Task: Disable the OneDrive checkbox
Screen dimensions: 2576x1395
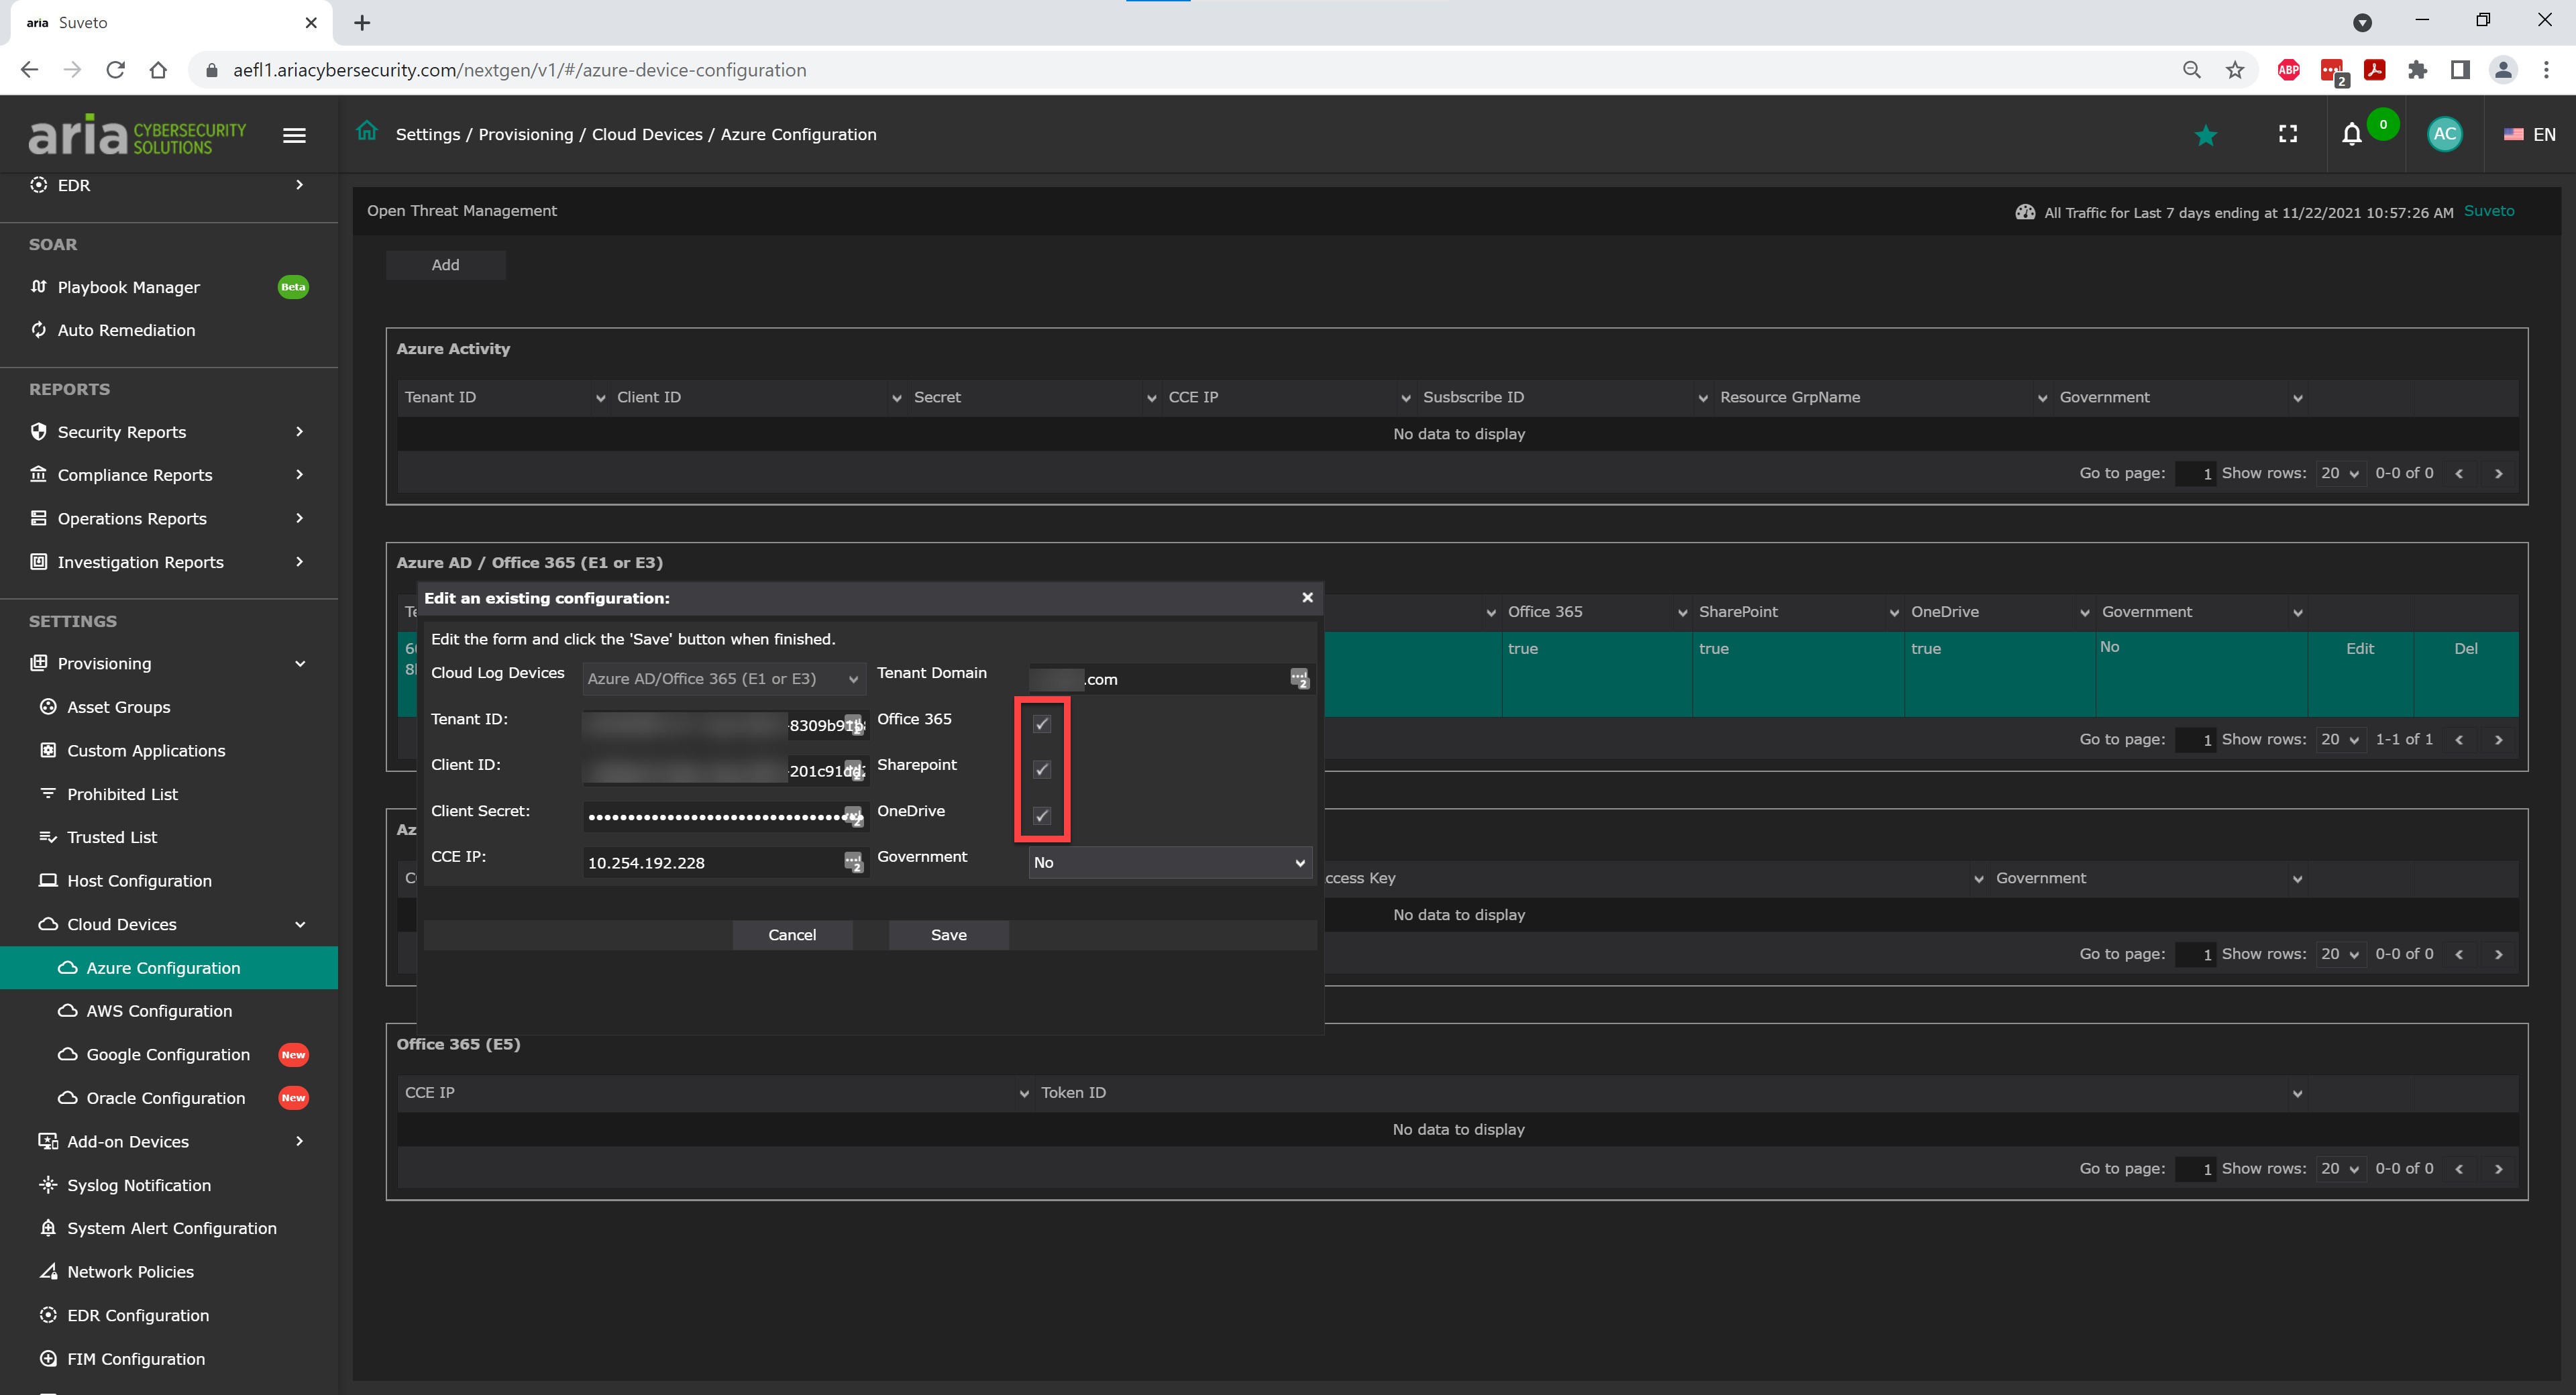Action: [1041, 815]
